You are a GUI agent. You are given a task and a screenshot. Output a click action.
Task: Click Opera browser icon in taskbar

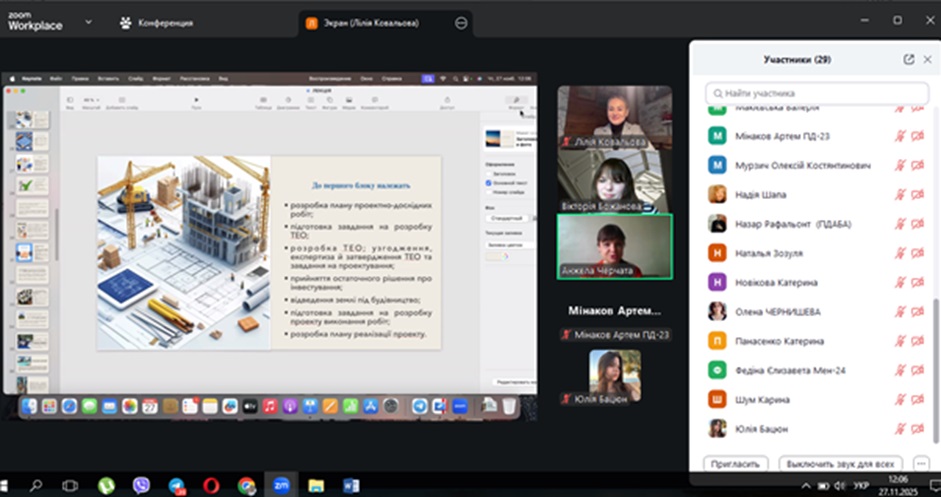[x=211, y=486]
